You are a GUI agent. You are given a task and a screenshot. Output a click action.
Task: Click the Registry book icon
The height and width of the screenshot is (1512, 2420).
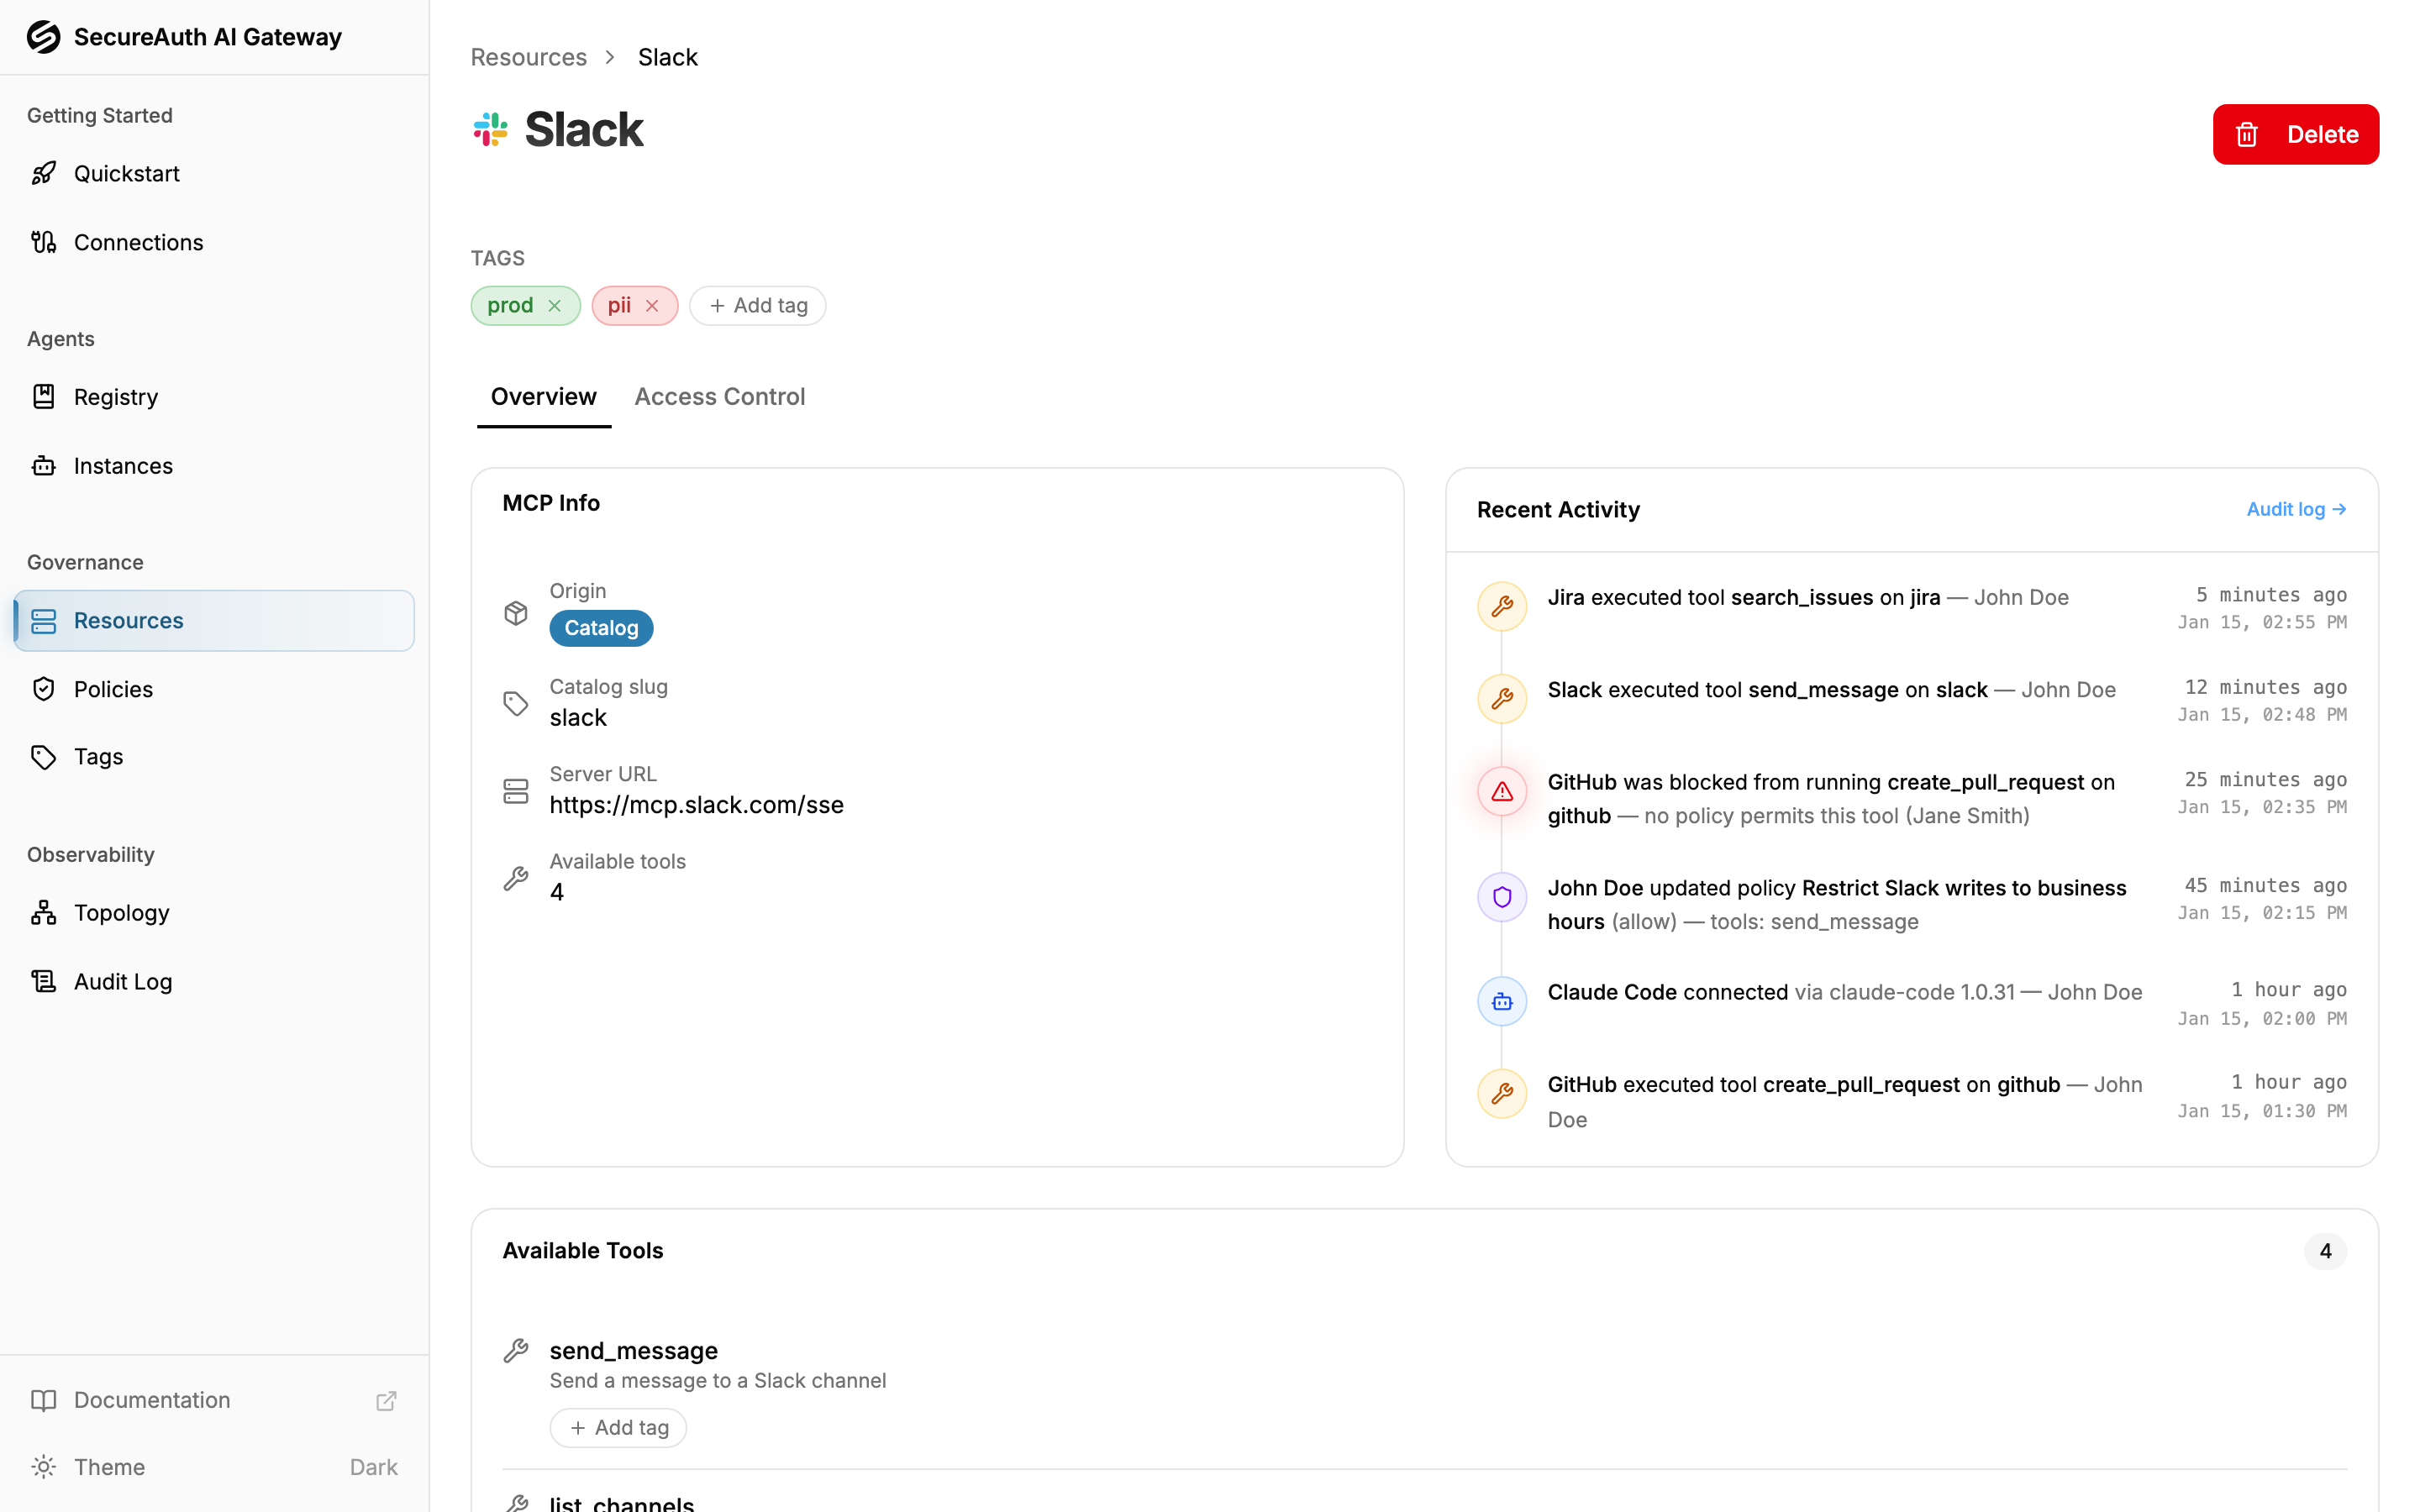[43, 397]
